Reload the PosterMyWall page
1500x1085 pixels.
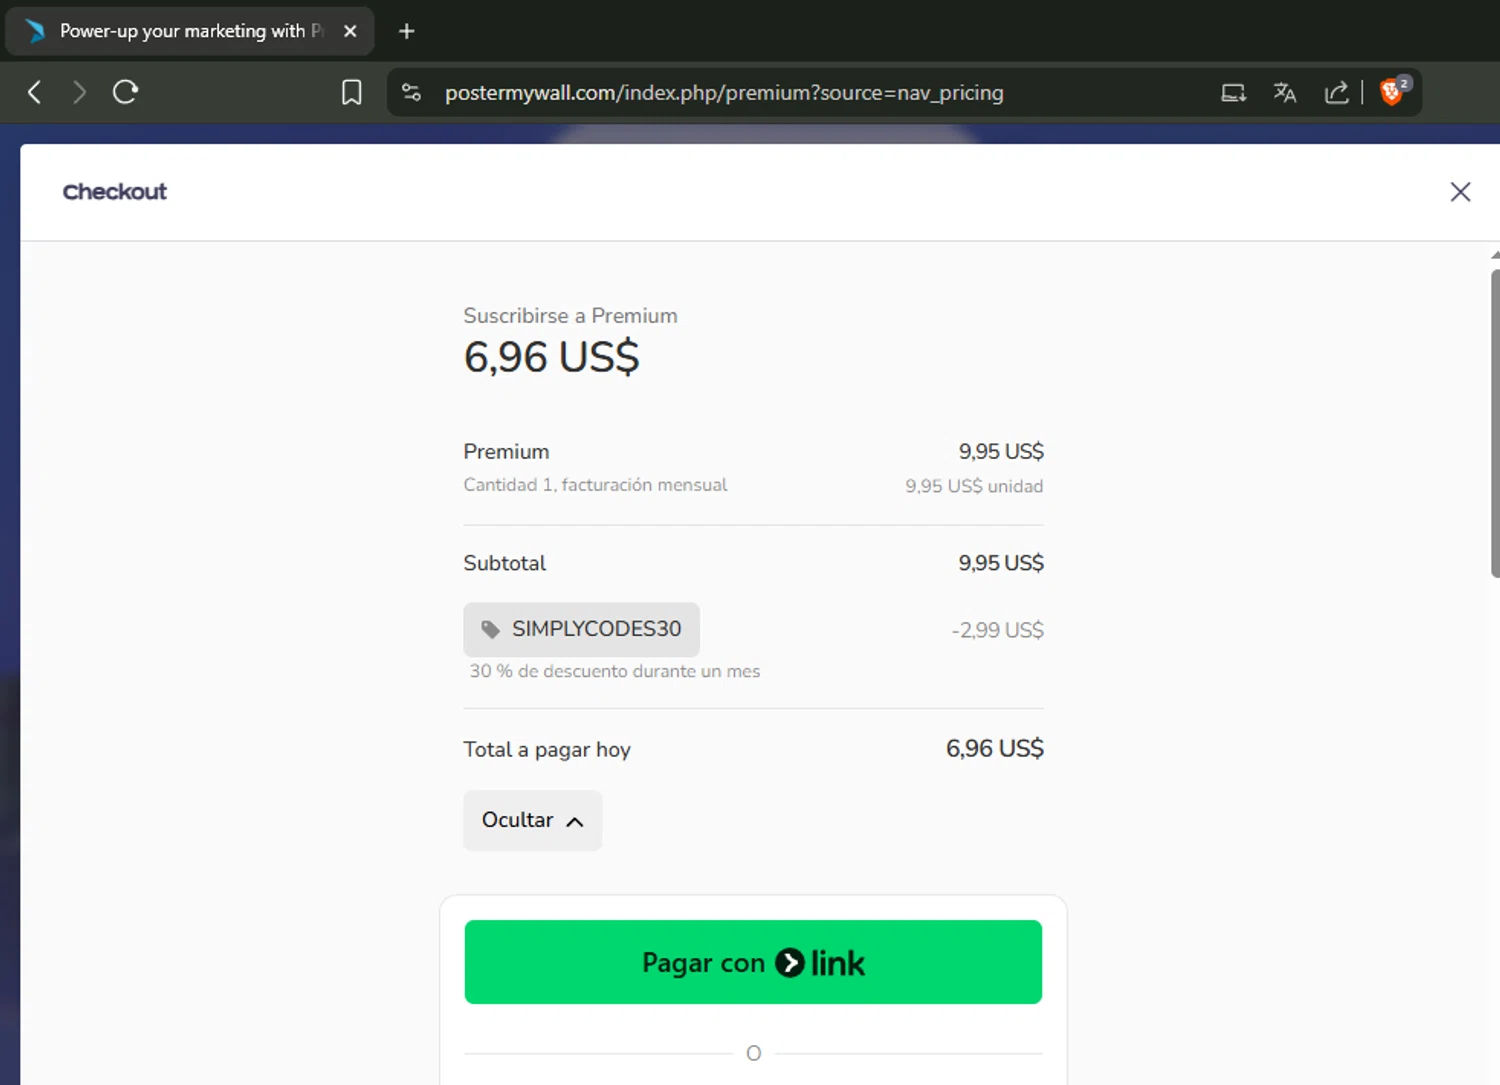[x=125, y=93]
